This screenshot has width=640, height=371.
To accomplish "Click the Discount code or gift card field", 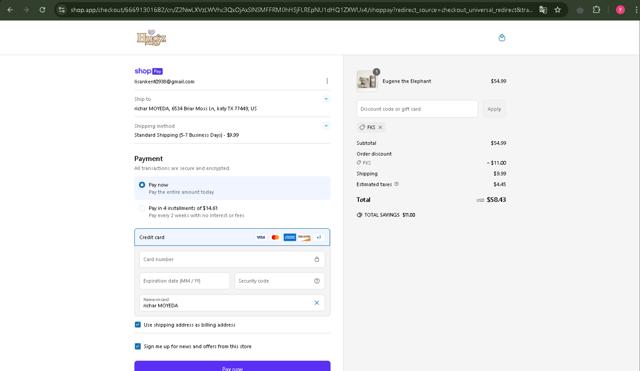I will click(417, 109).
